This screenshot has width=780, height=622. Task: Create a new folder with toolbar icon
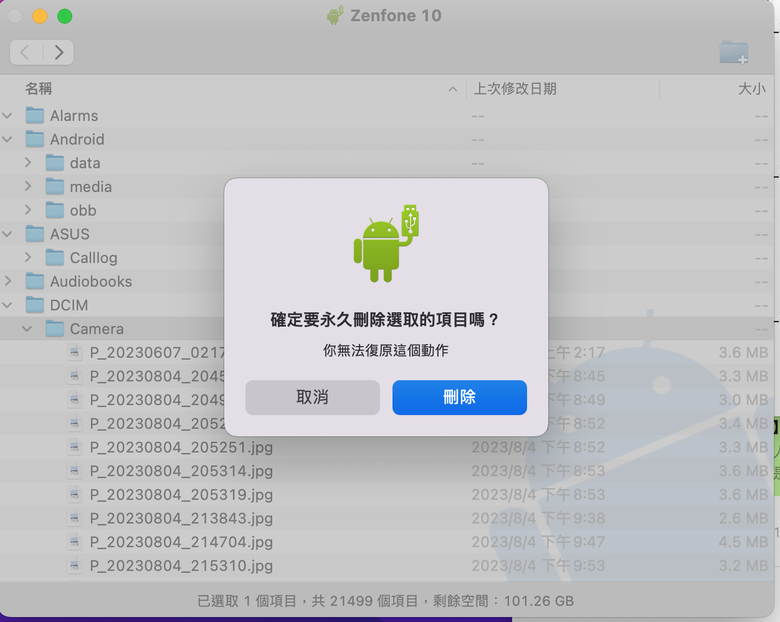[734, 52]
